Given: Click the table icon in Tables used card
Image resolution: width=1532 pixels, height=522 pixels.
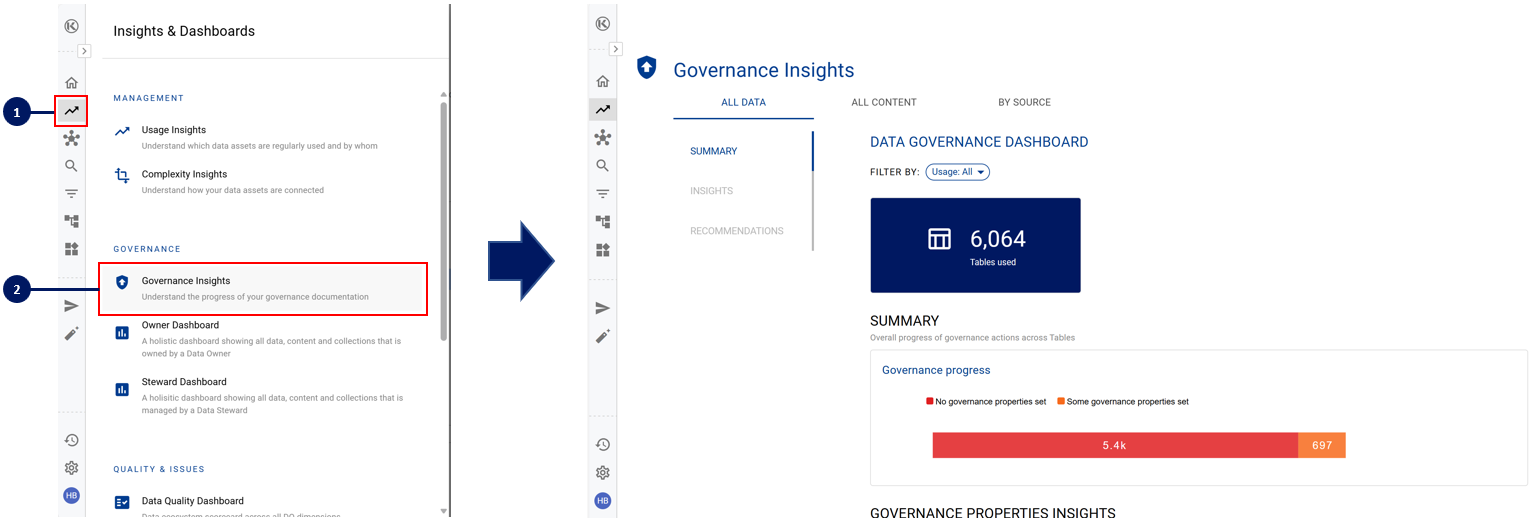Looking at the screenshot, I should (939, 239).
